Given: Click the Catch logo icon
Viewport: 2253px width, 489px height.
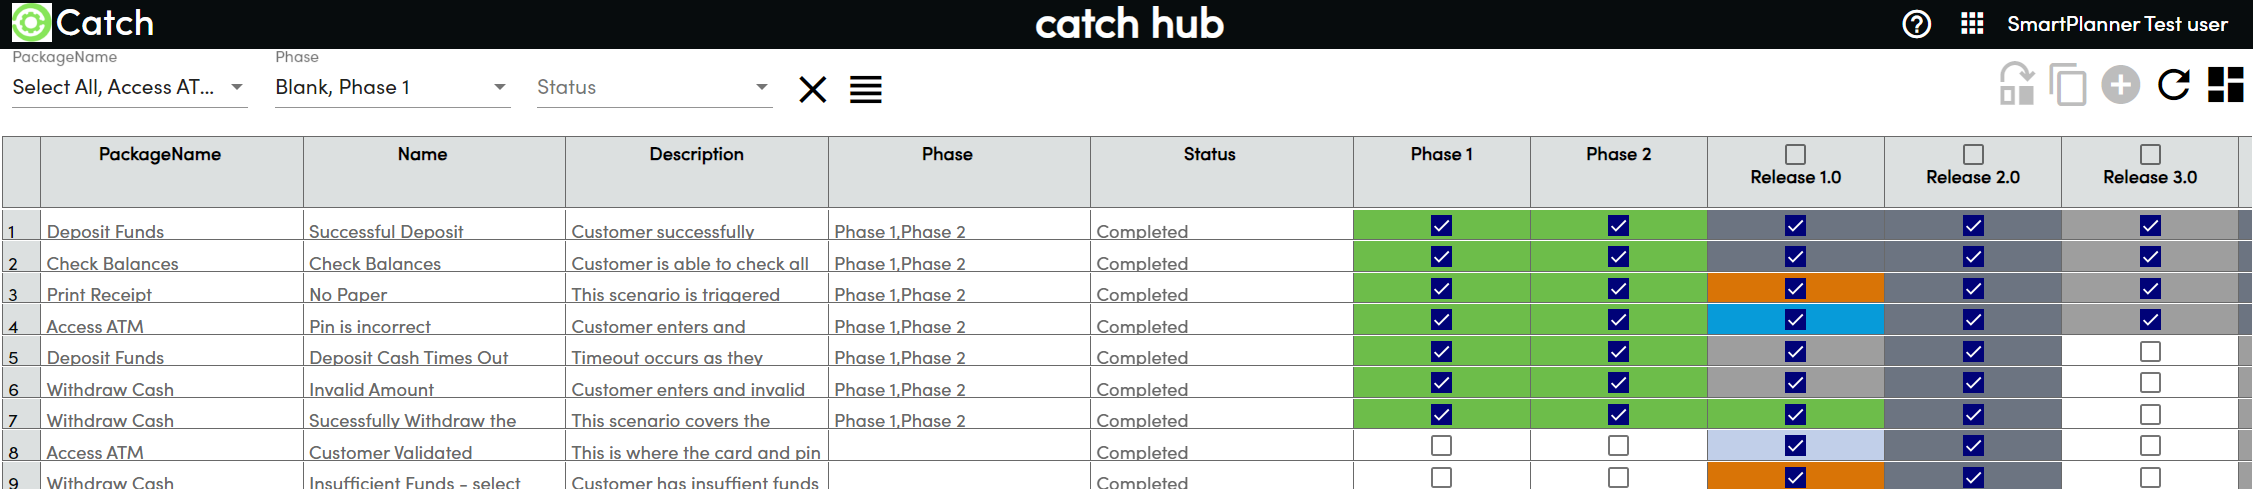Looking at the screenshot, I should point(31,23).
